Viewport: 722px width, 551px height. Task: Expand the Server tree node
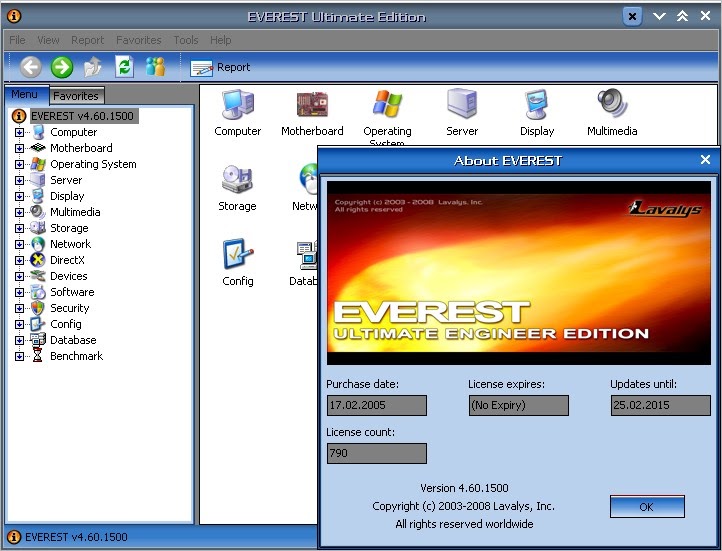coord(19,180)
